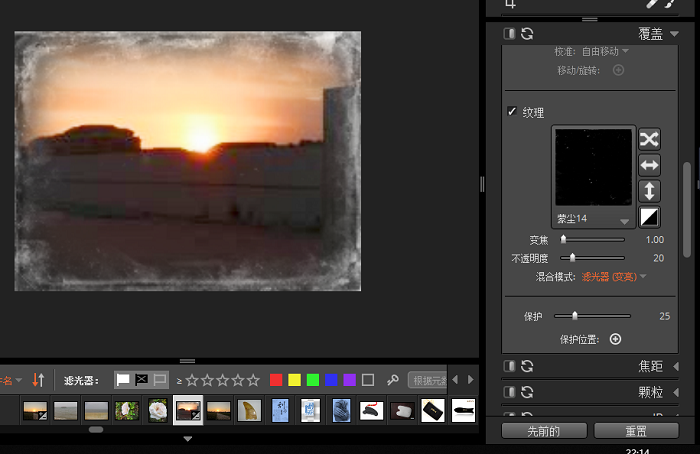Click the randomize texture shuffle icon
Viewport: 700px width, 454px height.
(x=649, y=139)
